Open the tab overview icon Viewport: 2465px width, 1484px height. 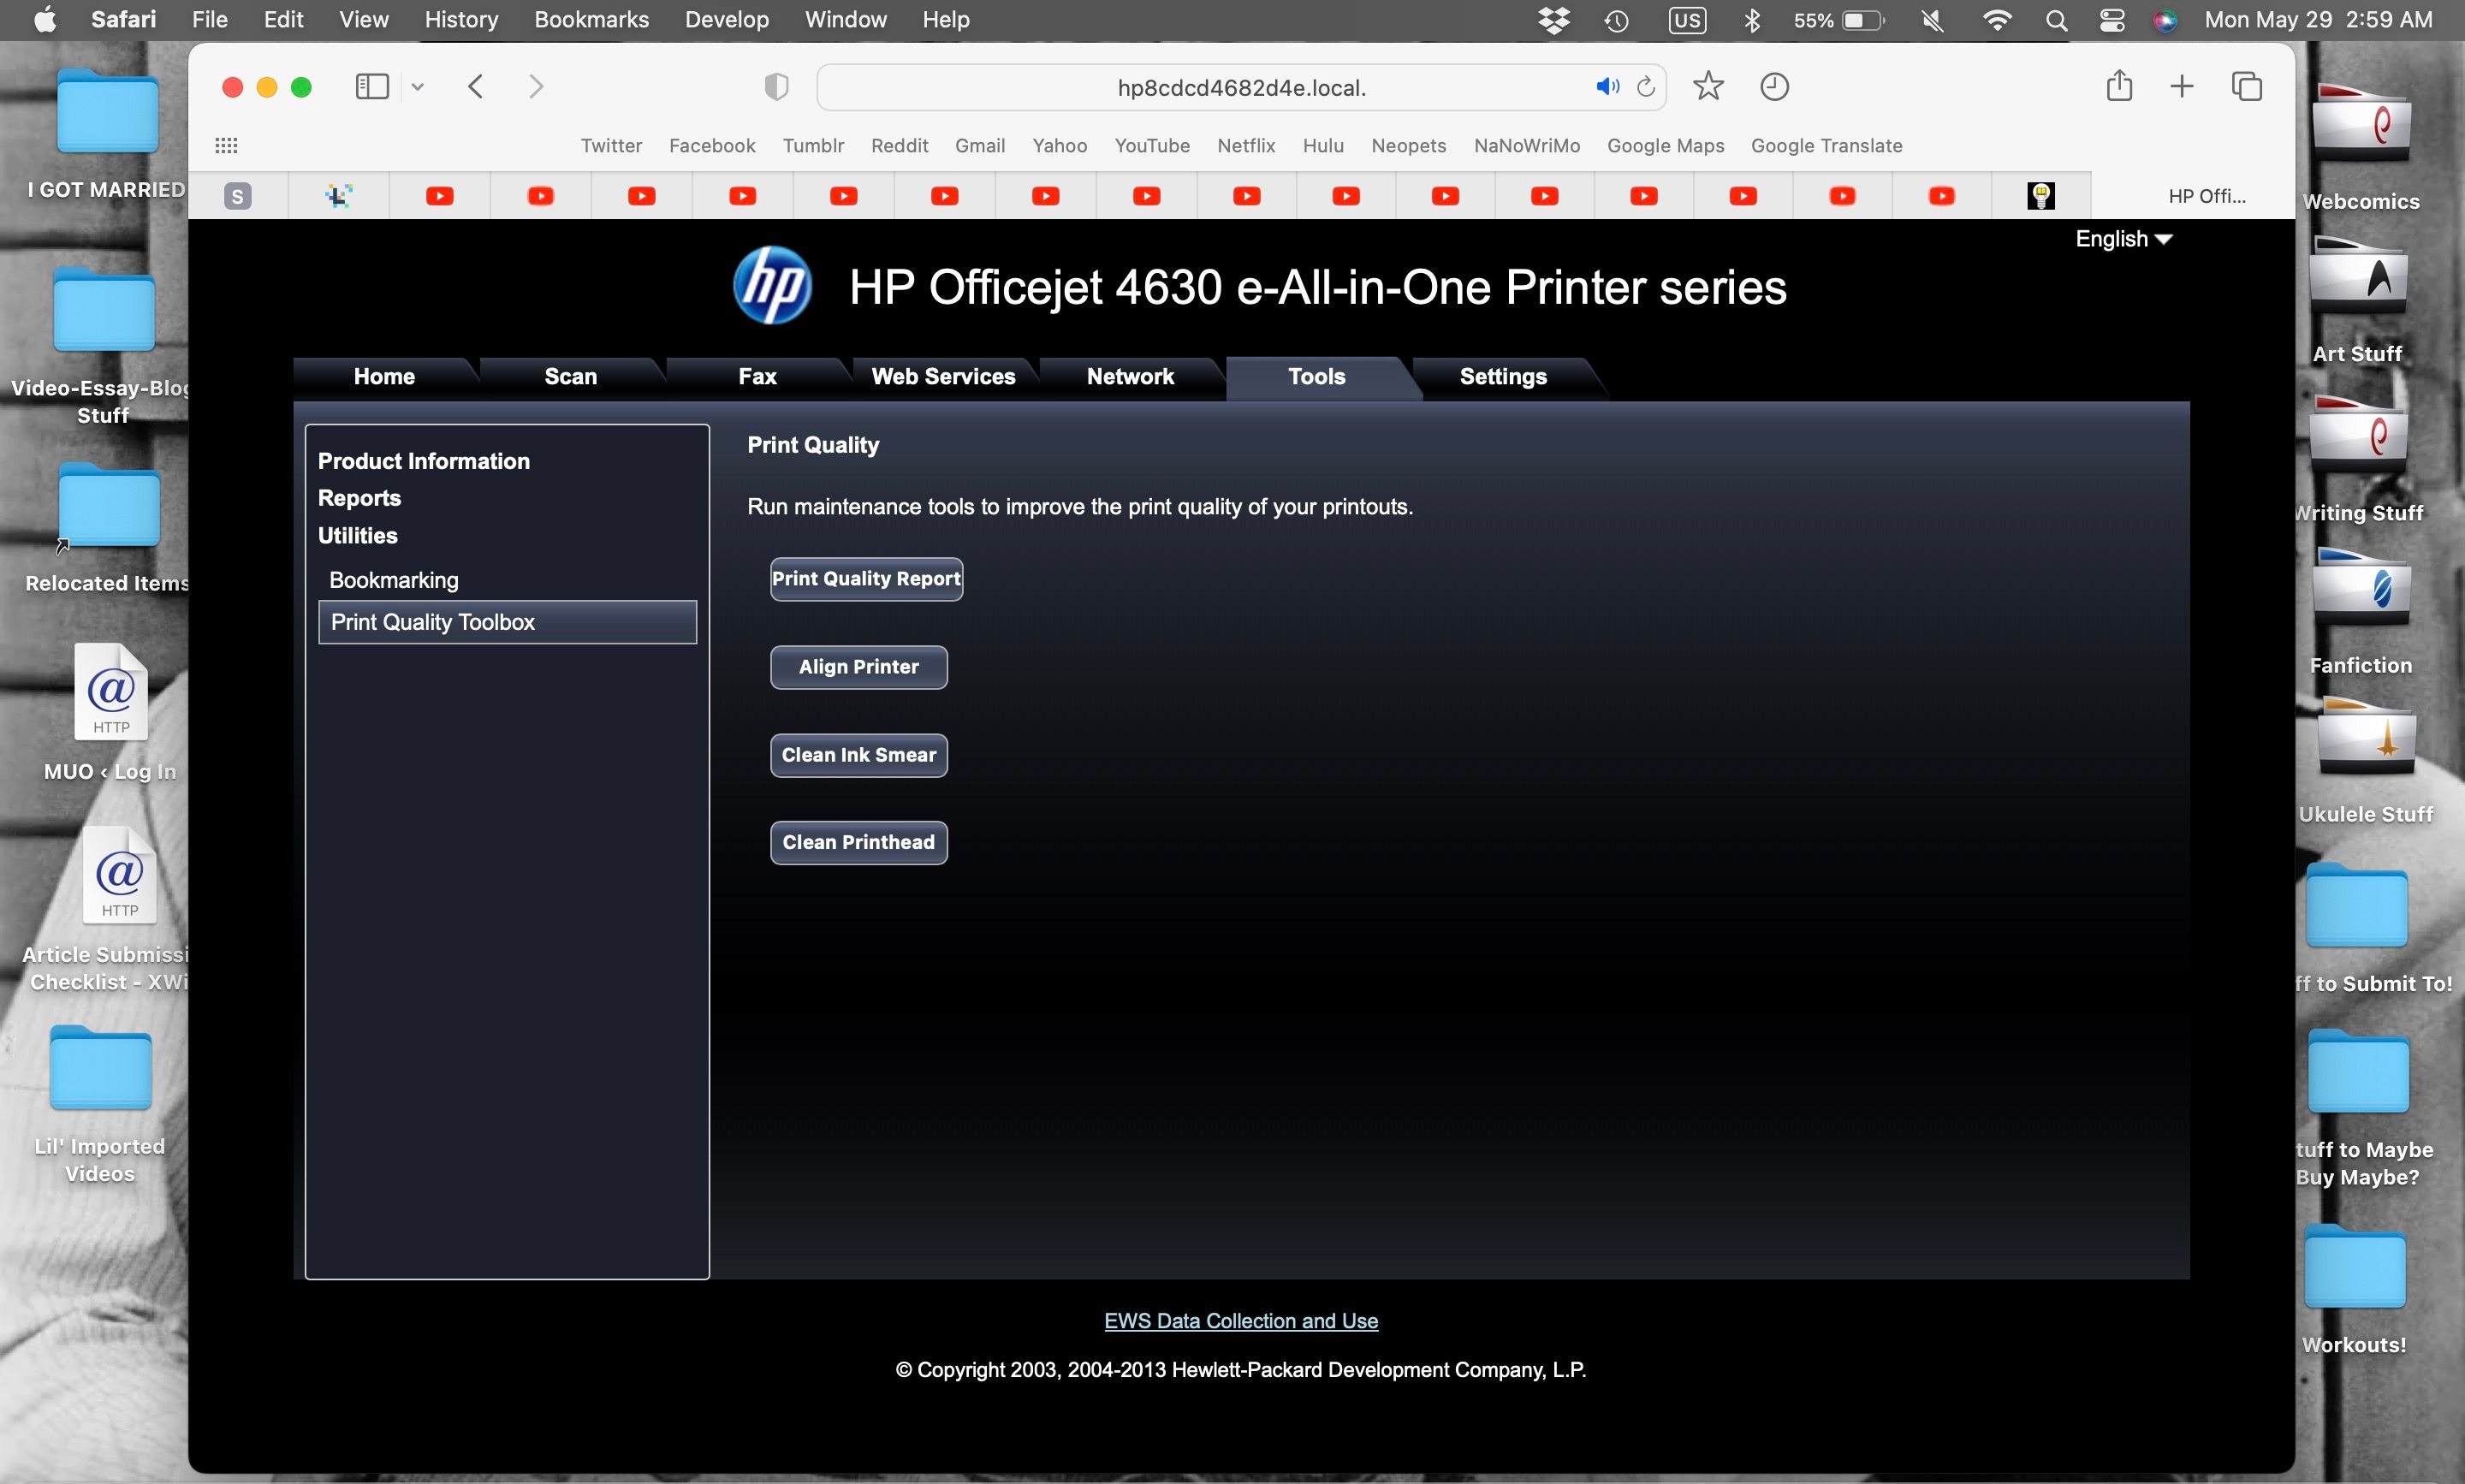2247,87
